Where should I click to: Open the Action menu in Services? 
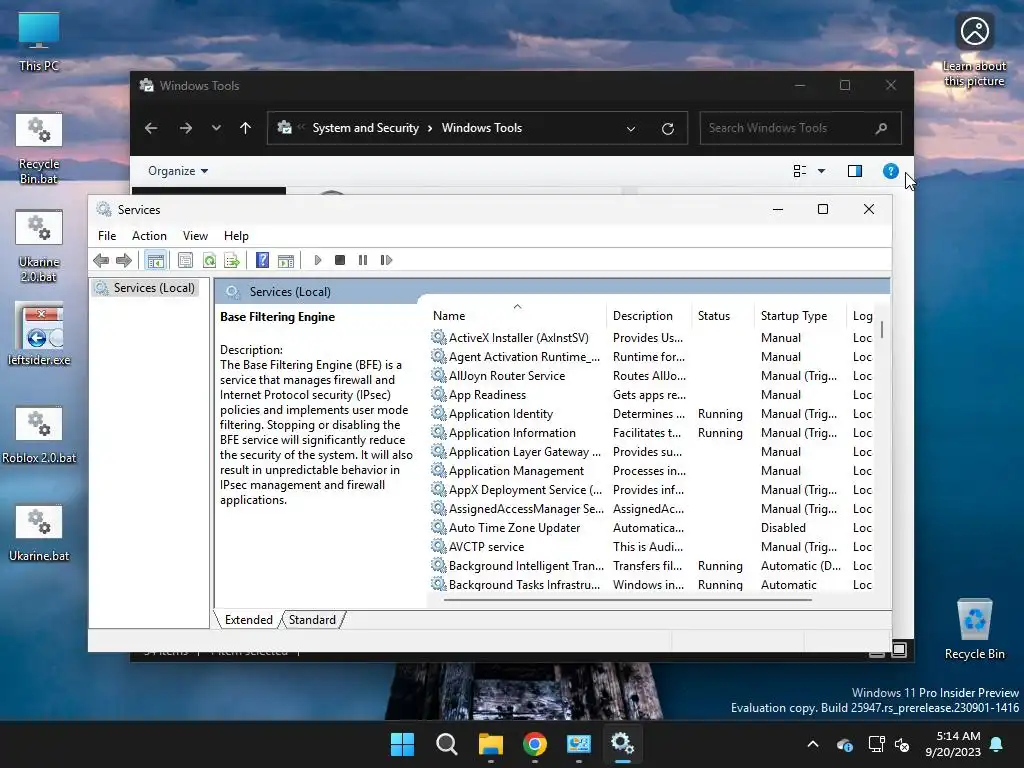point(149,236)
